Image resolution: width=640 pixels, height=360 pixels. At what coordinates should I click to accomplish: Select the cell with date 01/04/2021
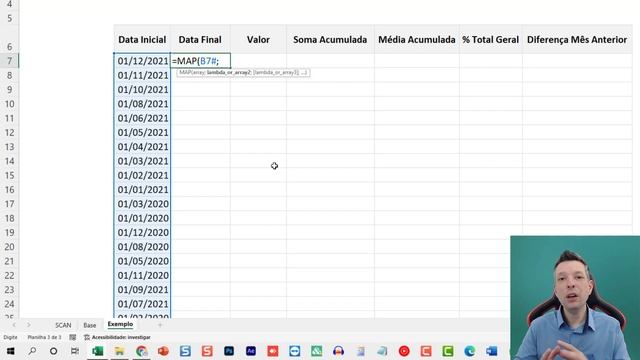pyautogui.click(x=142, y=147)
